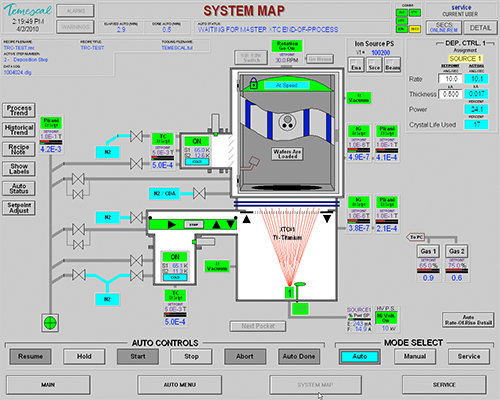This screenshot has height=400, width=500.
Task: Open the Process Trend view
Action: coord(19,110)
